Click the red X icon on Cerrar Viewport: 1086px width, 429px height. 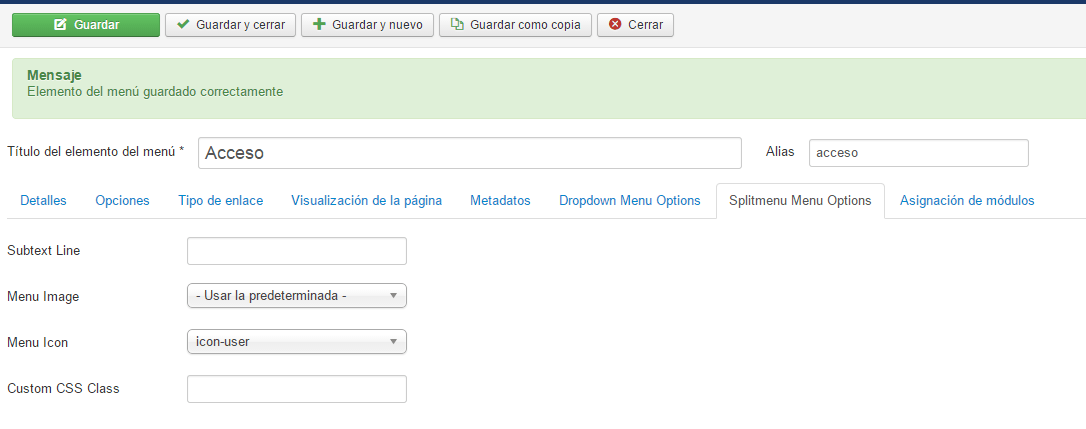click(615, 24)
